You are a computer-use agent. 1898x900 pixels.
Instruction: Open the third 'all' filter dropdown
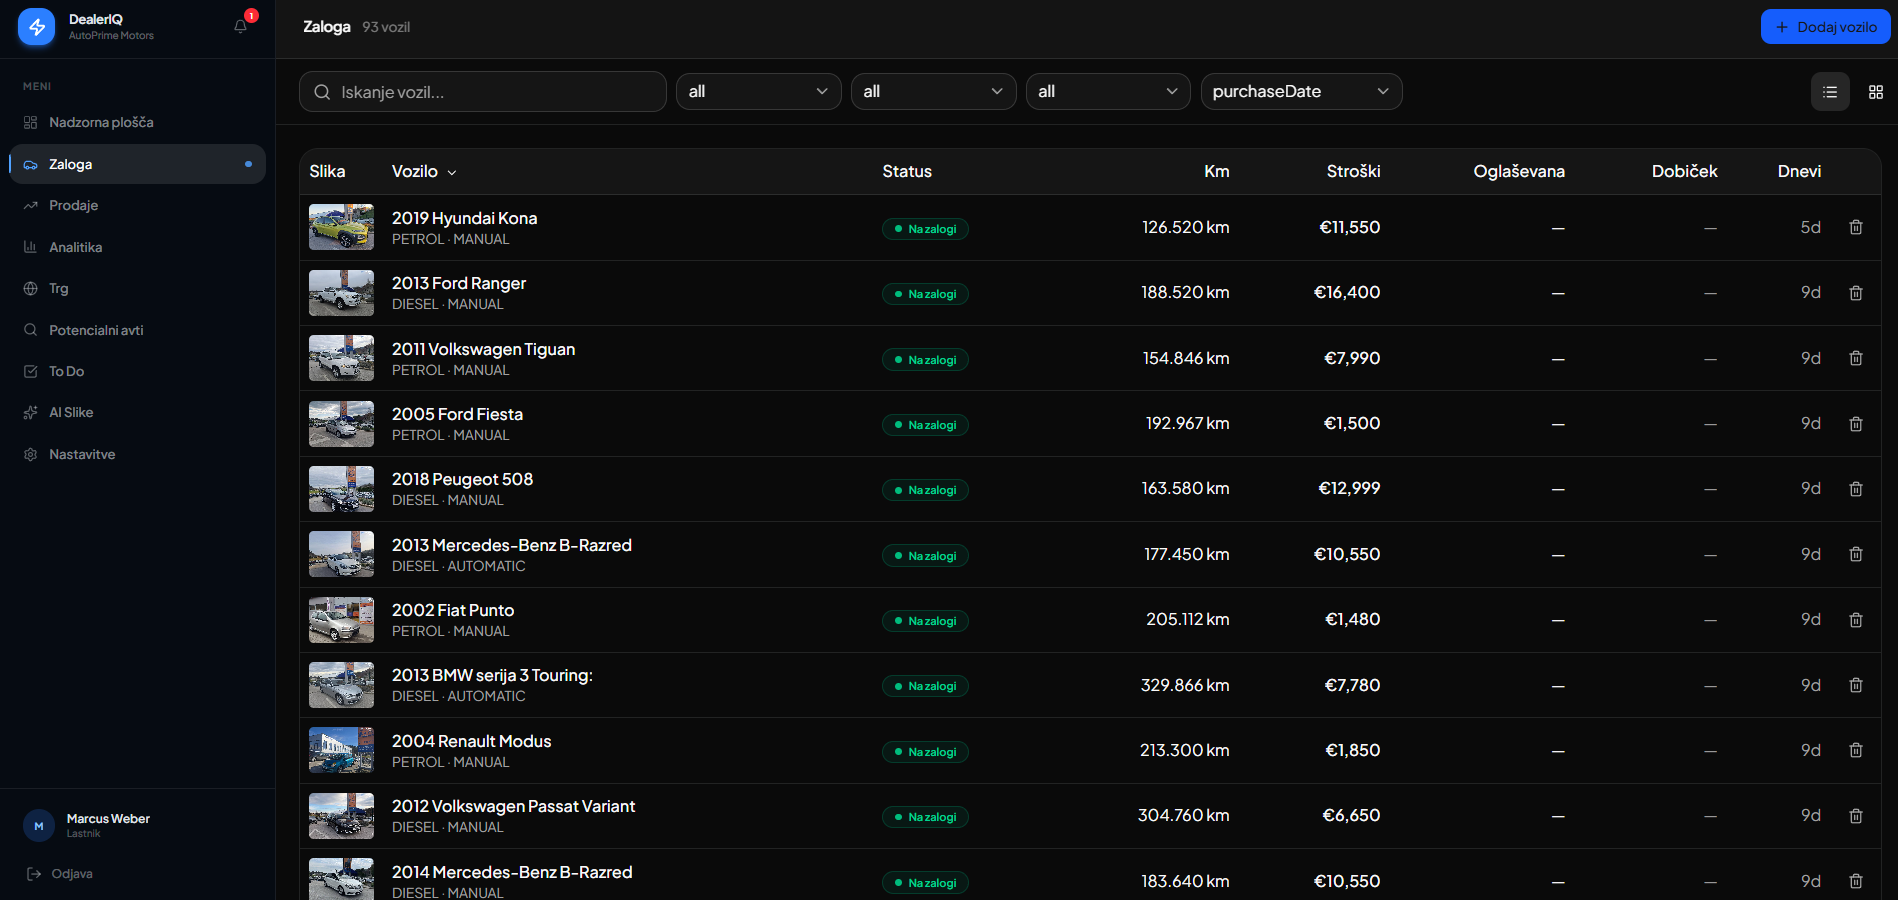pos(1107,92)
